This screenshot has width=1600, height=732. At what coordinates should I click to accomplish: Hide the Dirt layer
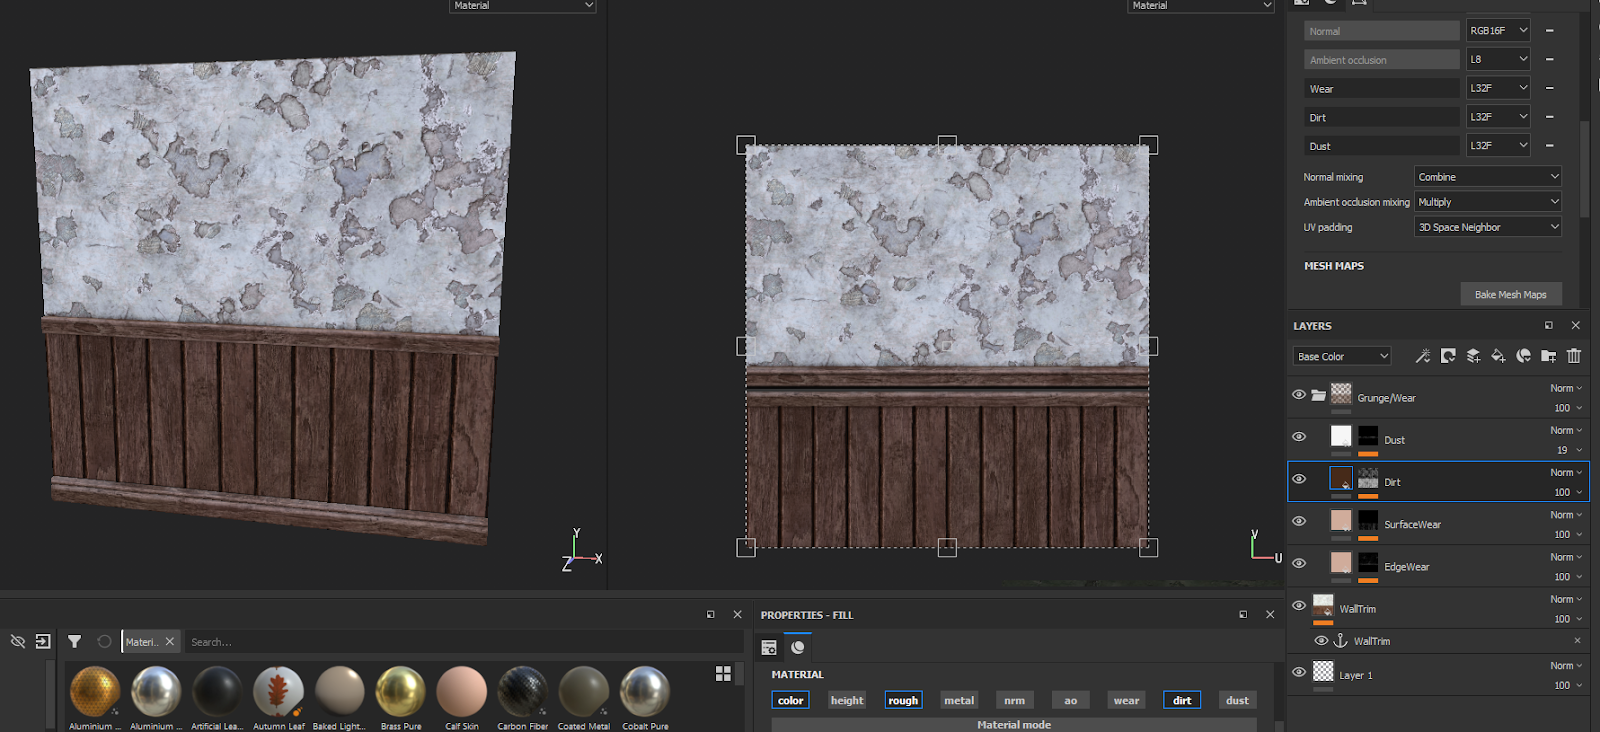(x=1298, y=479)
